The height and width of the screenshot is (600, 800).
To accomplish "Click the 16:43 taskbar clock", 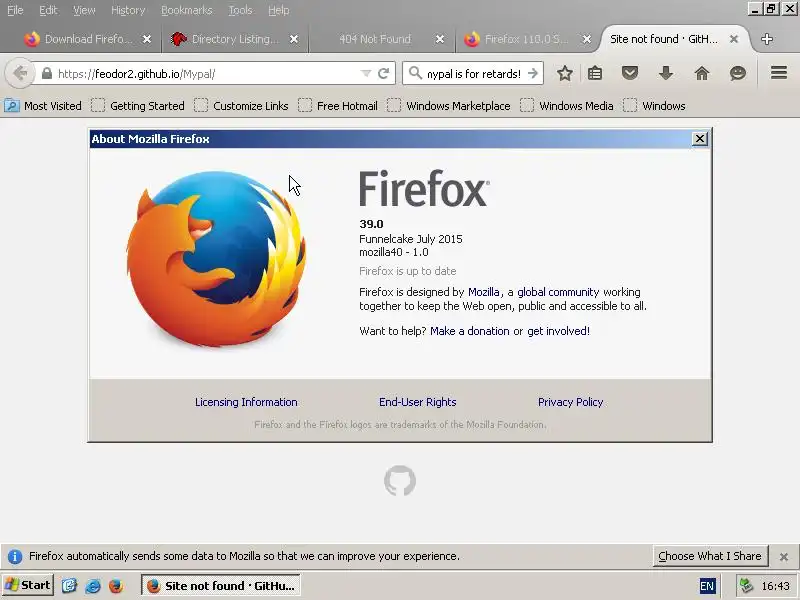I will tap(776, 586).
